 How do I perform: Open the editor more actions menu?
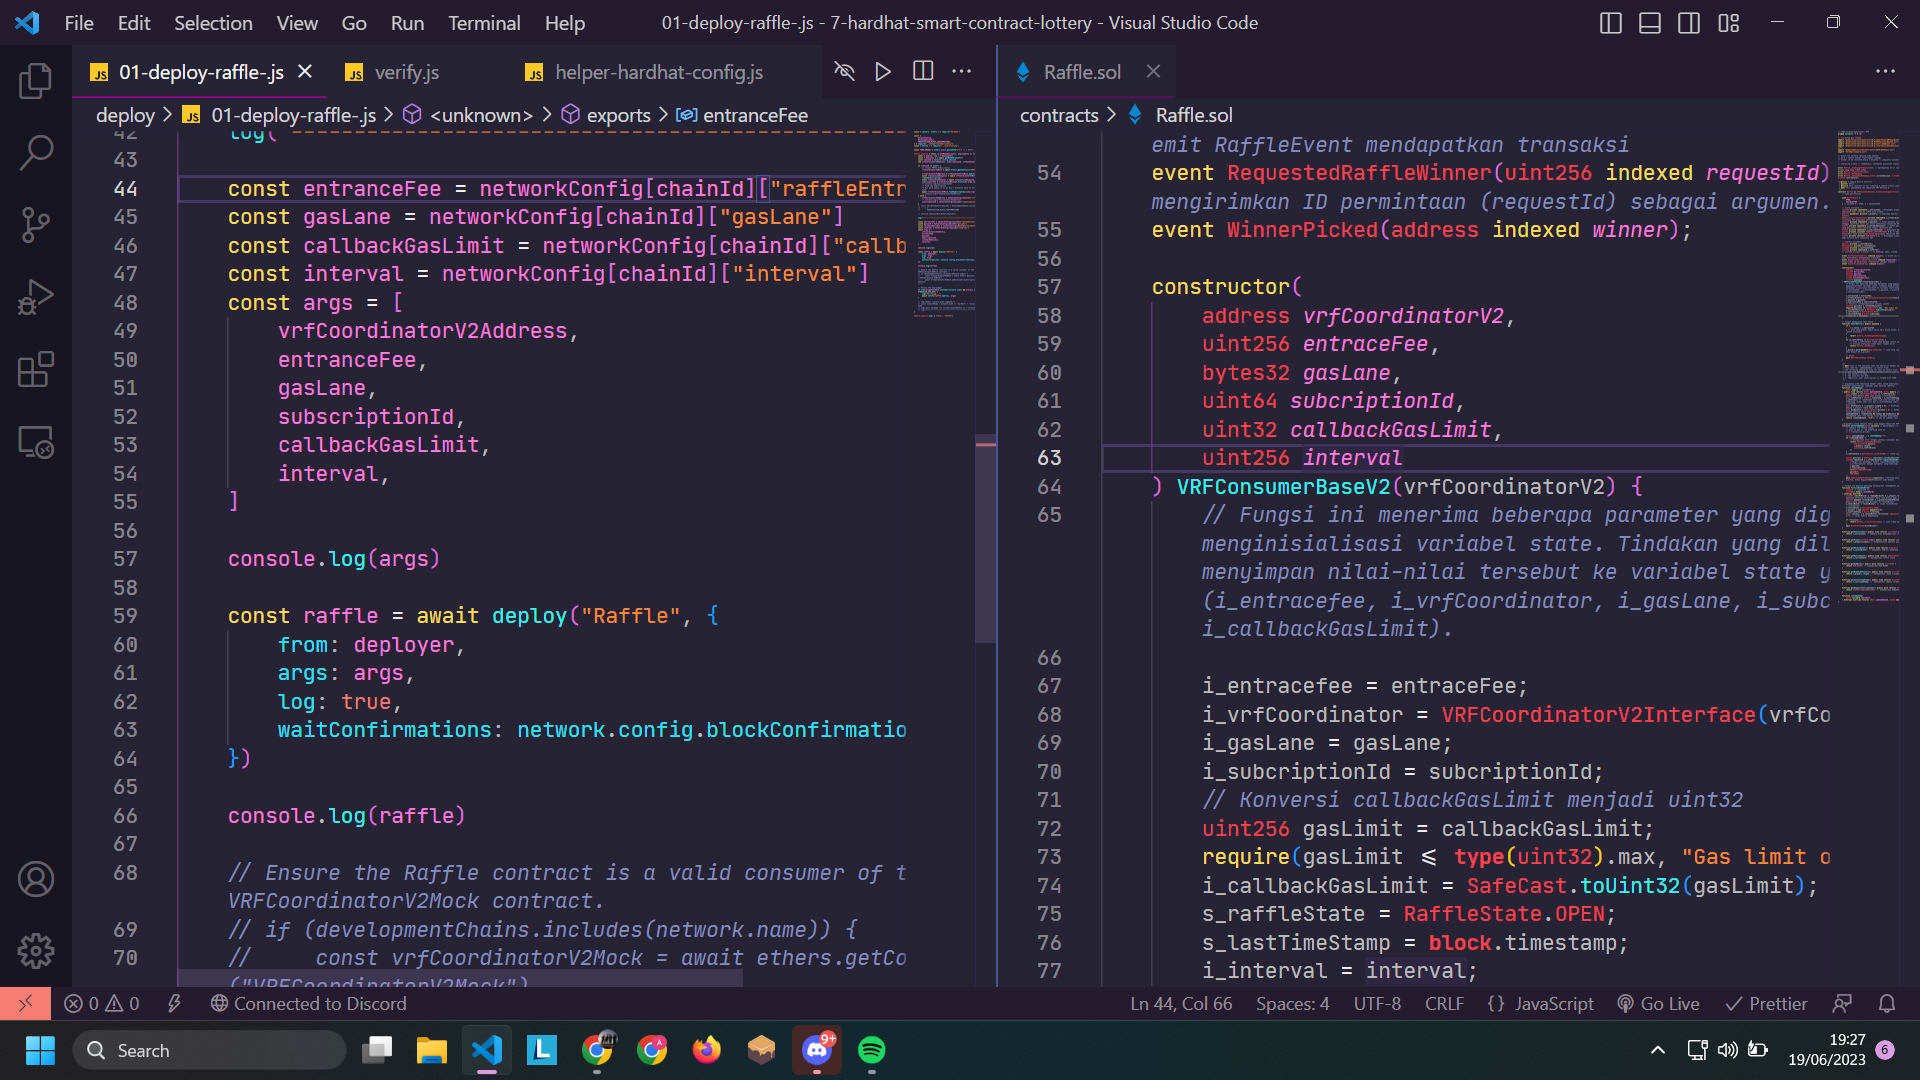[962, 71]
